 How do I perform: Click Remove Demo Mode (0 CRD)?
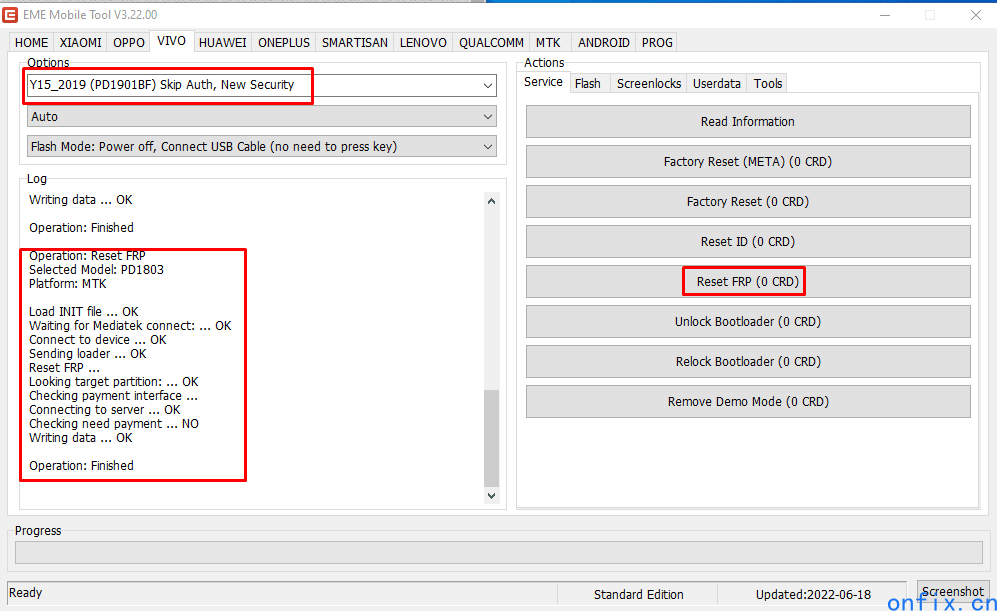point(748,402)
